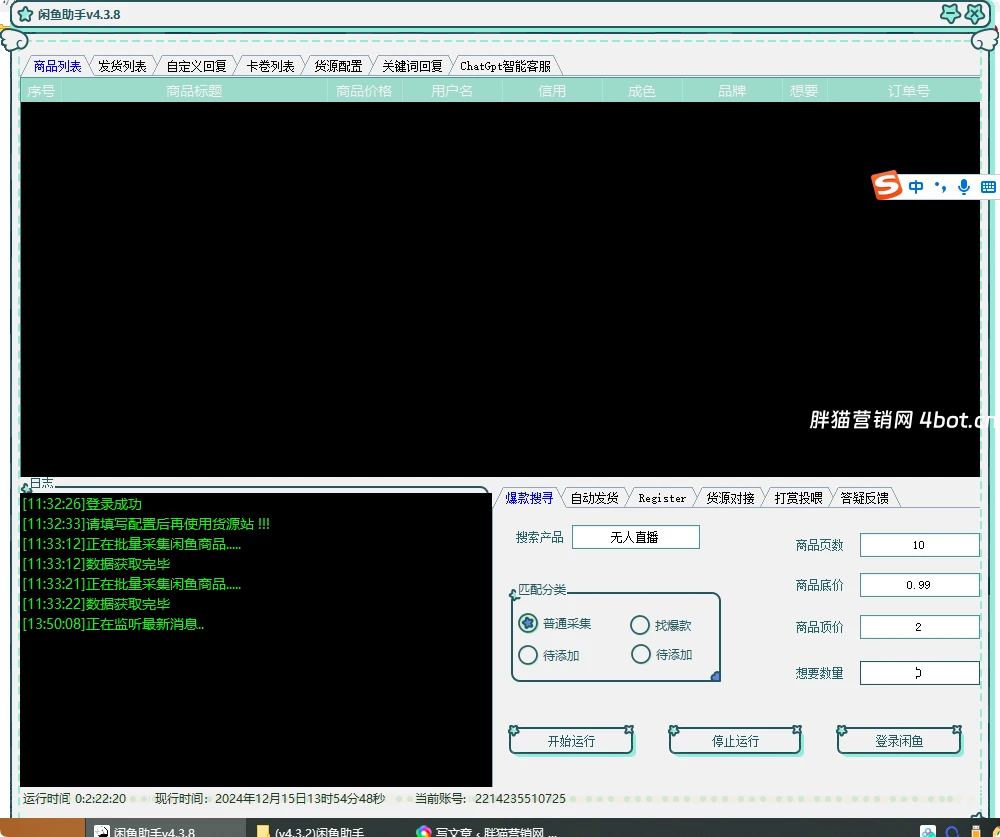Open the 搜索产品 dropdown showing 无人直播
The image size is (1000, 837).
pyautogui.click(x=636, y=537)
